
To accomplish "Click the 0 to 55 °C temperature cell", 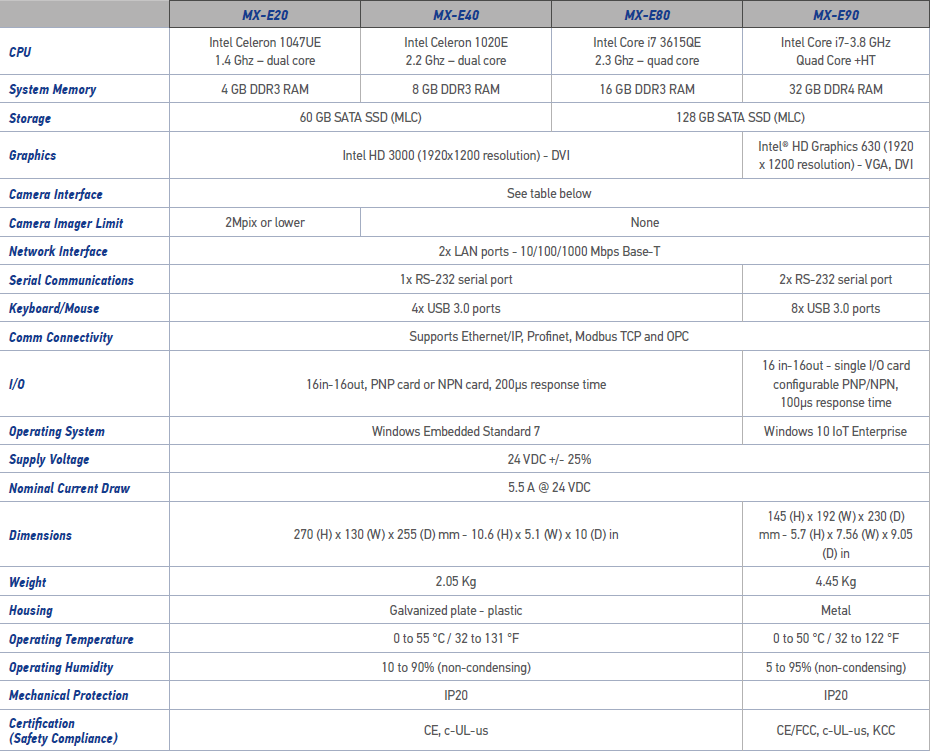I will pos(456,638).
